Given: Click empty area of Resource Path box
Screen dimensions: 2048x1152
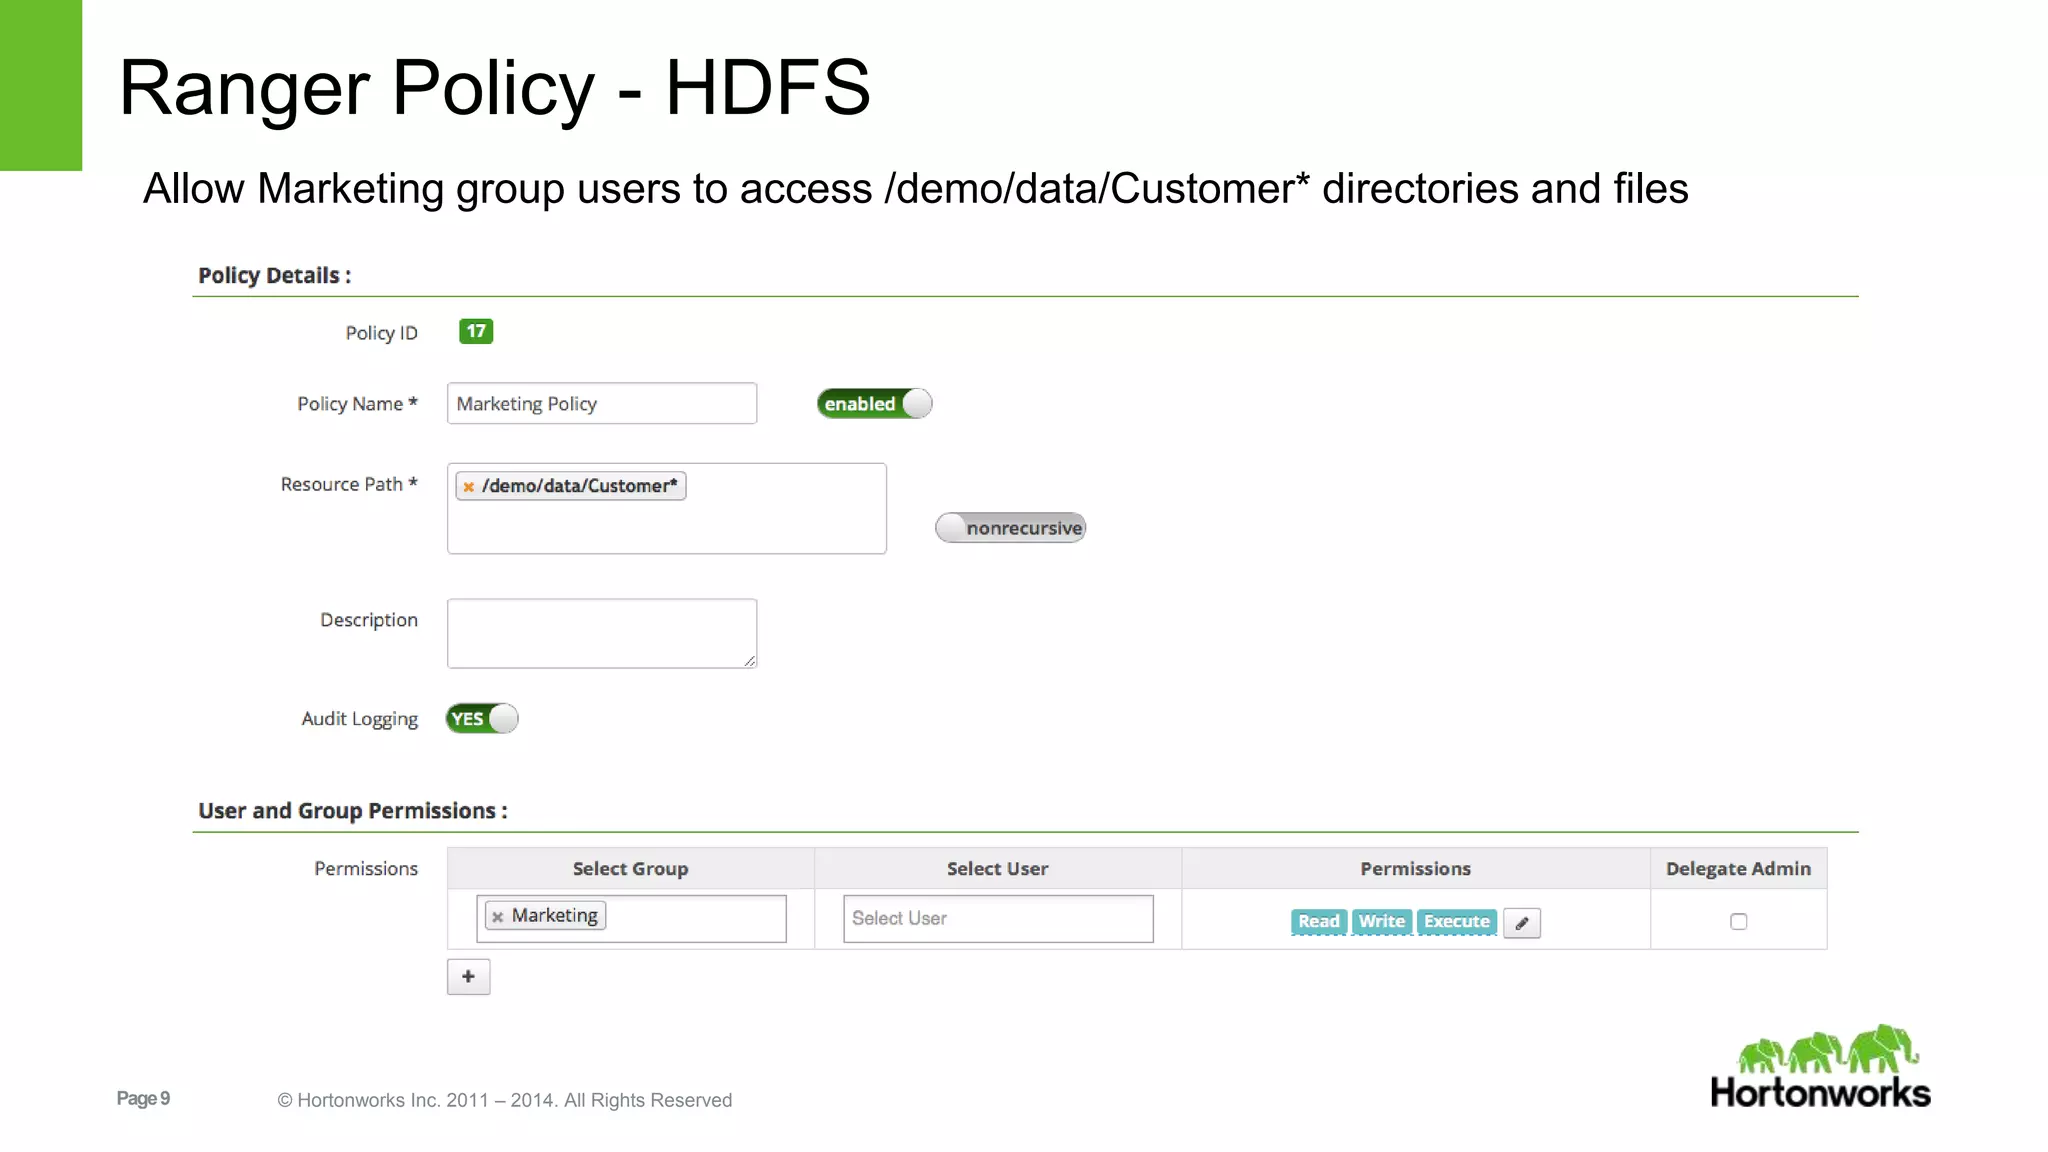Looking at the screenshot, I should [x=666, y=528].
